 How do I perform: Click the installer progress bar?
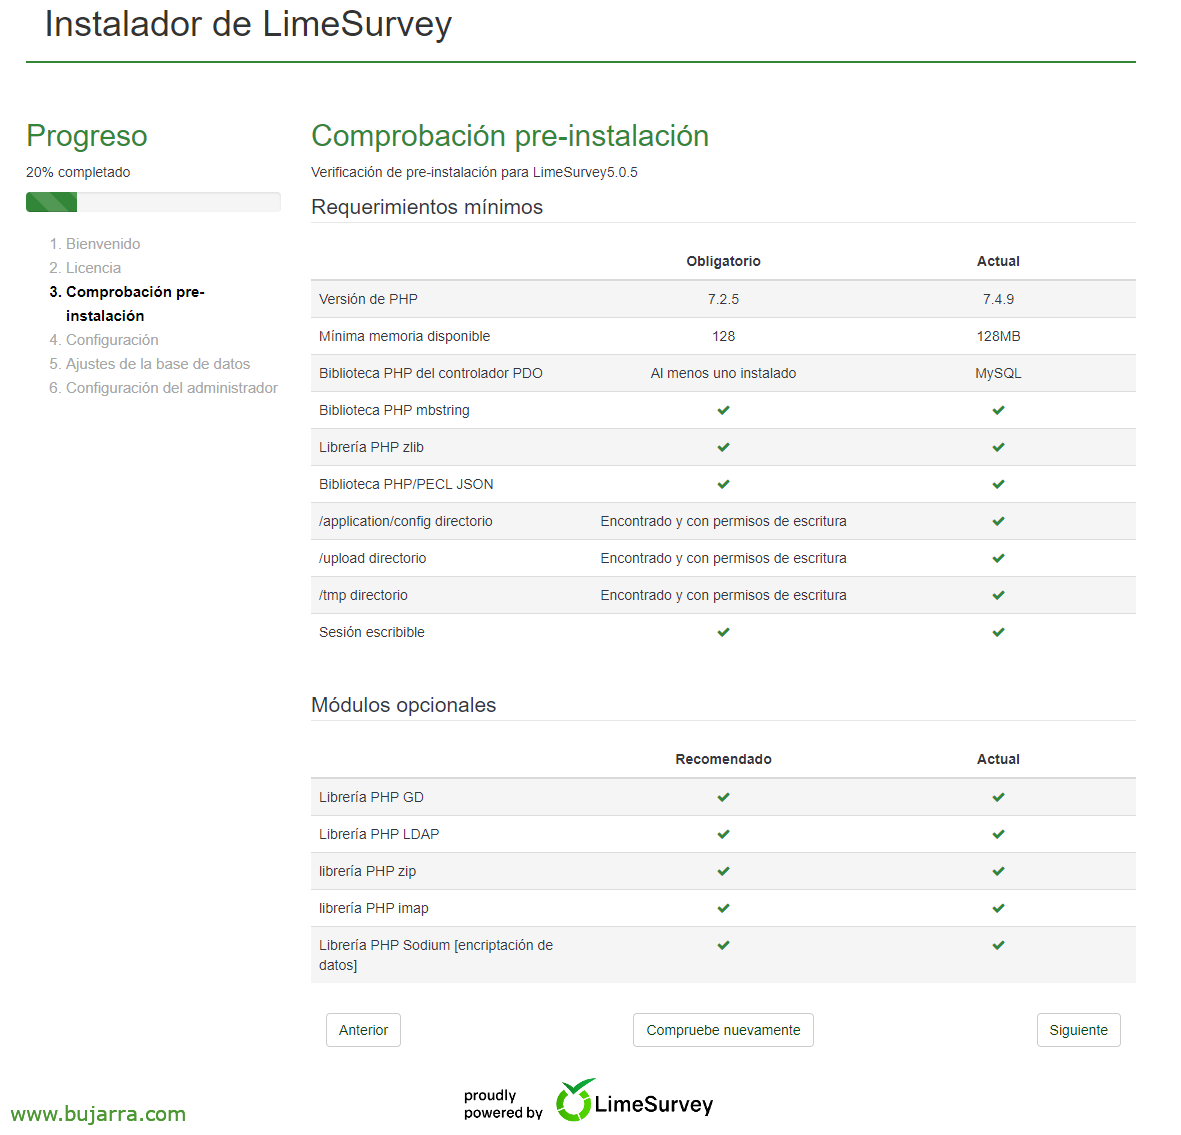[153, 202]
